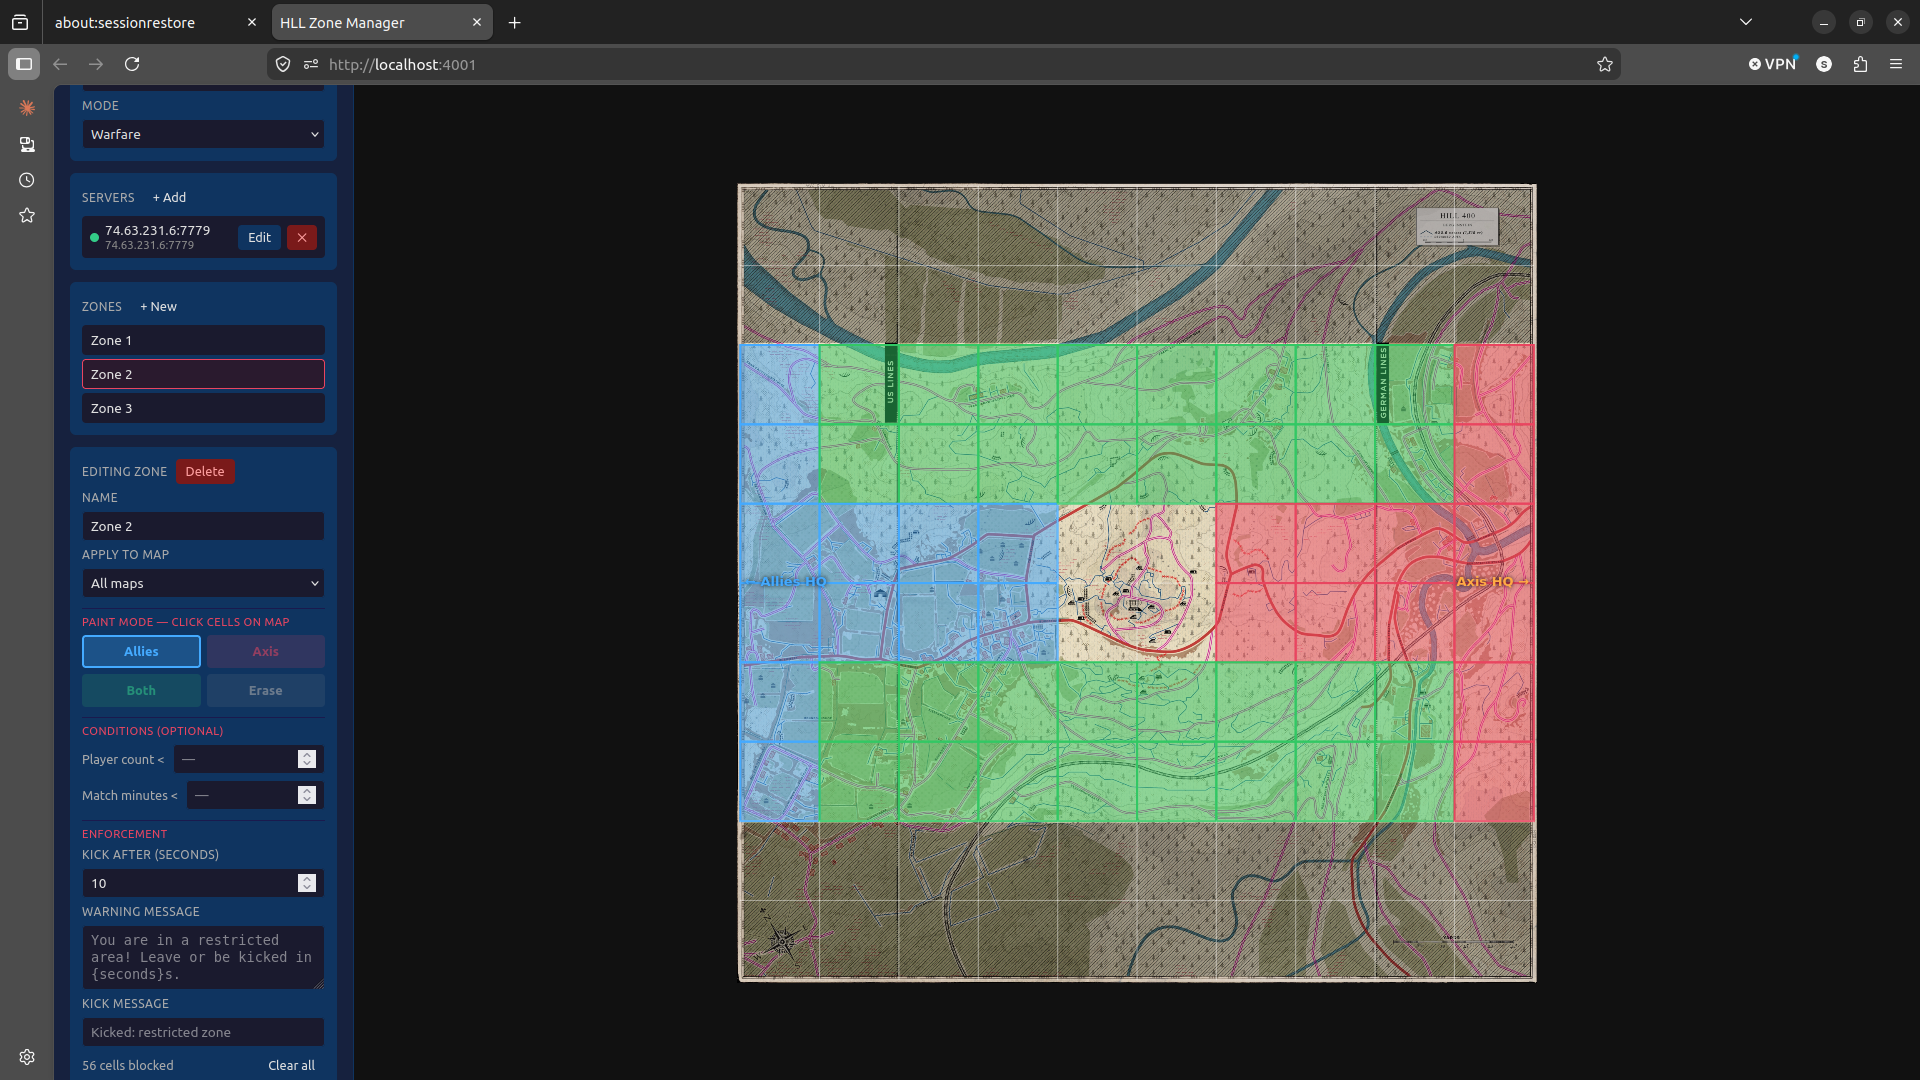
Task: Select Zone 3 in zones list
Action: [203, 408]
